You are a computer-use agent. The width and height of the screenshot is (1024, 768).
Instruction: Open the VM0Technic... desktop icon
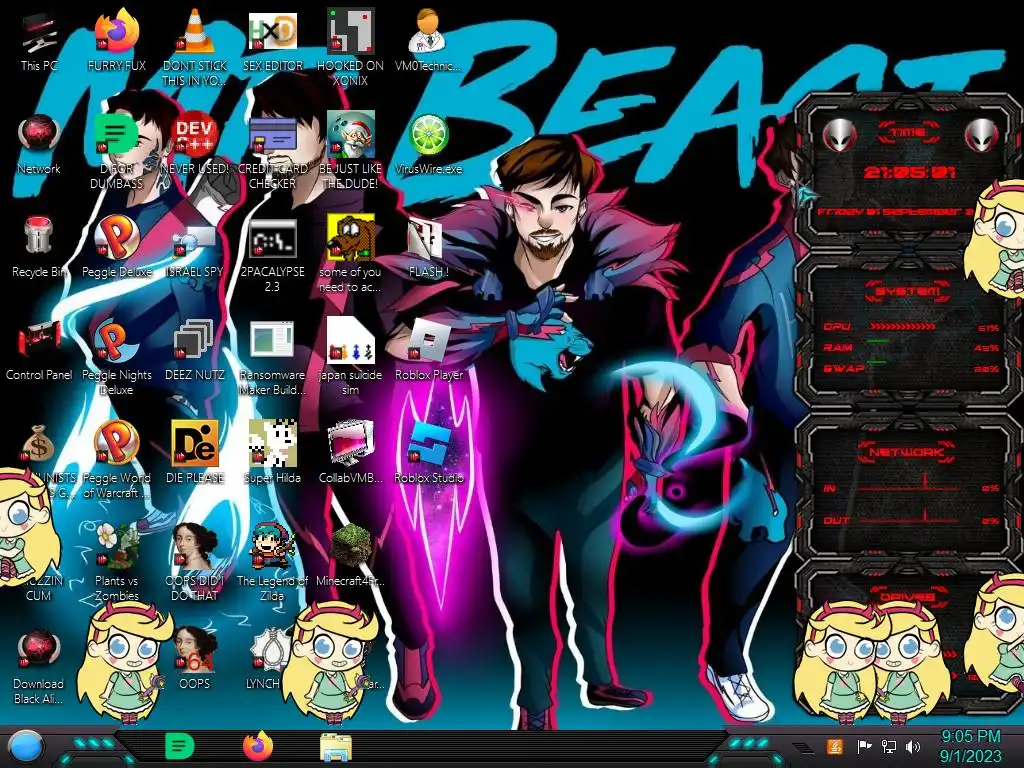428,31
